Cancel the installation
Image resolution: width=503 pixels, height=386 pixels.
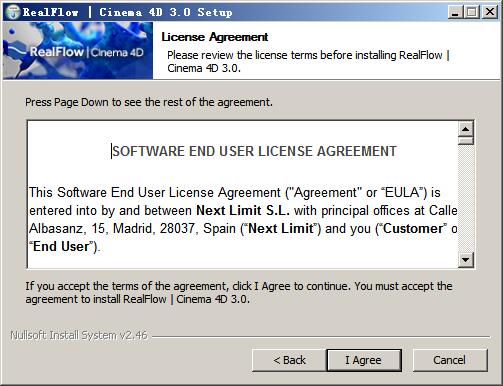tap(450, 360)
